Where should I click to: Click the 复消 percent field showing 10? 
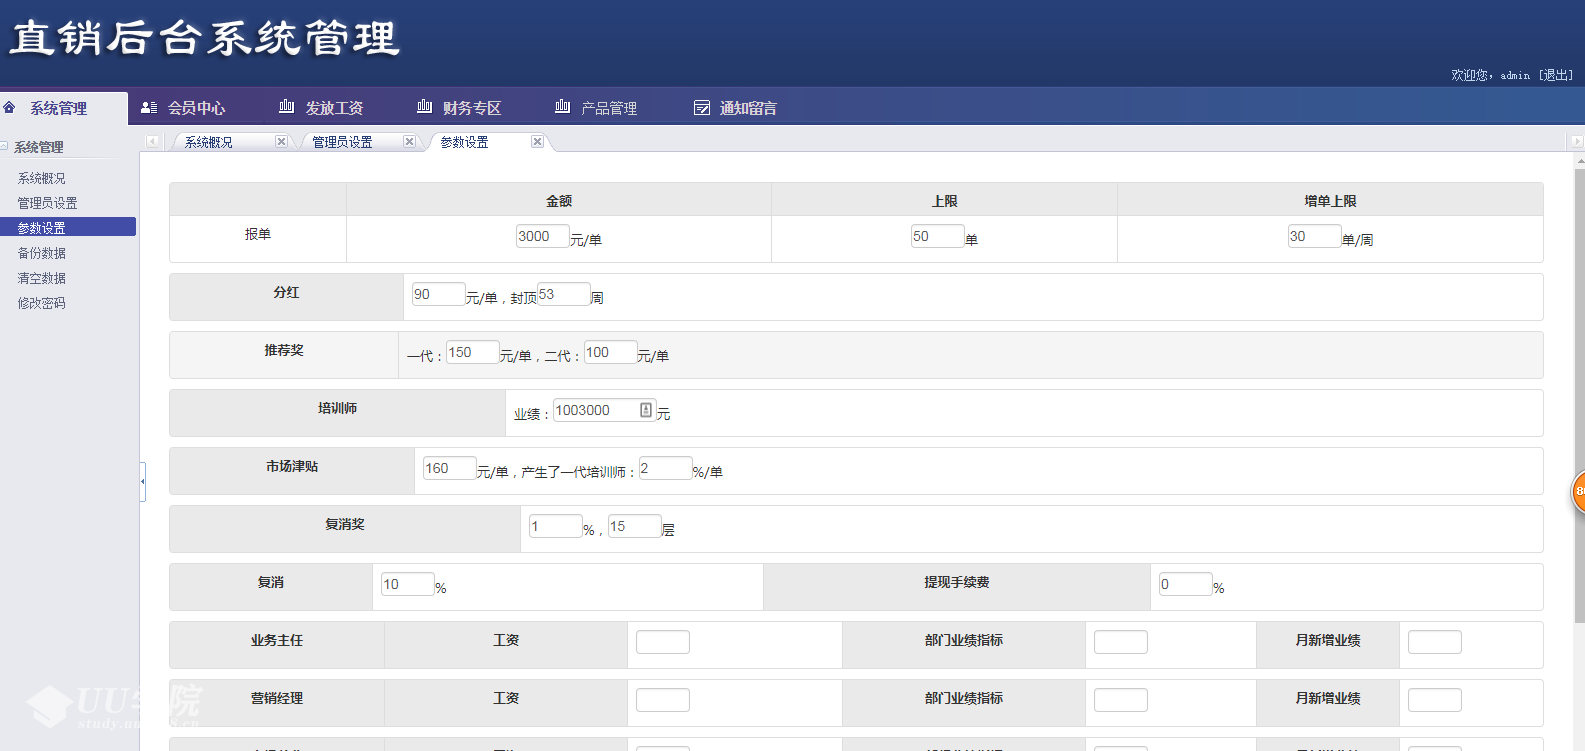[x=407, y=584]
